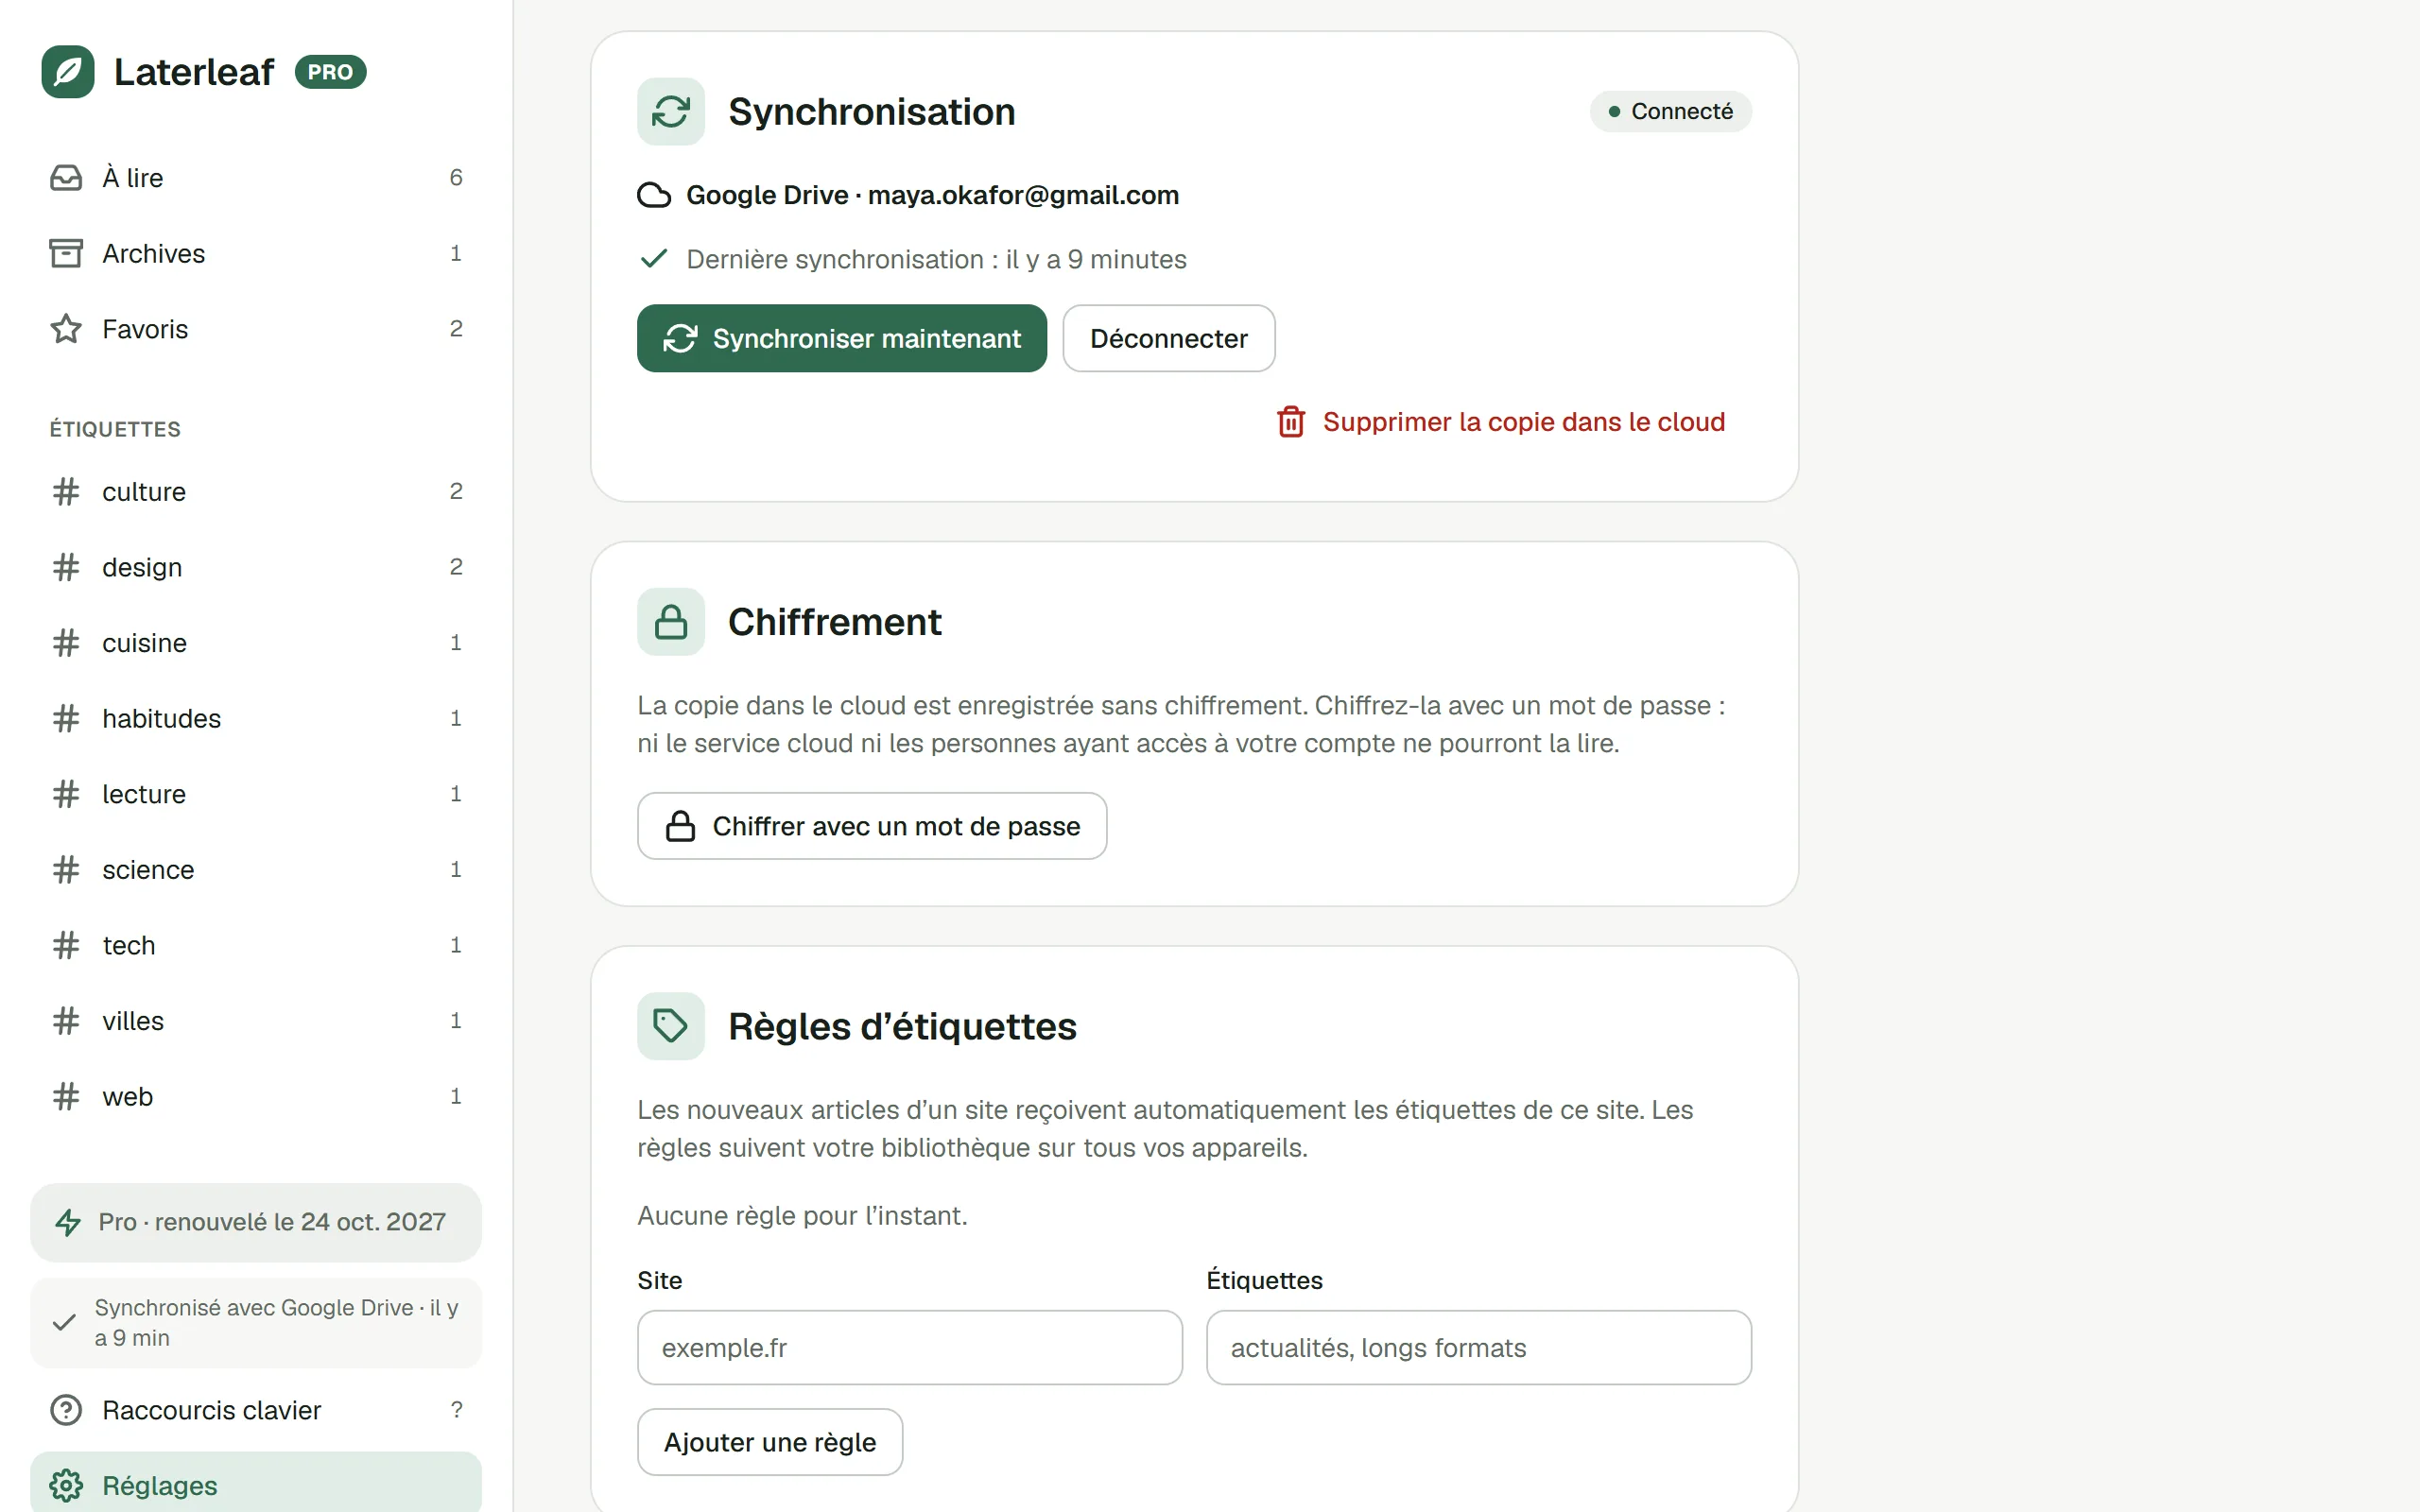Image resolution: width=2420 pixels, height=1512 pixels.
Task: Click the Règles d'étiquettes tag icon
Action: coord(671,1026)
